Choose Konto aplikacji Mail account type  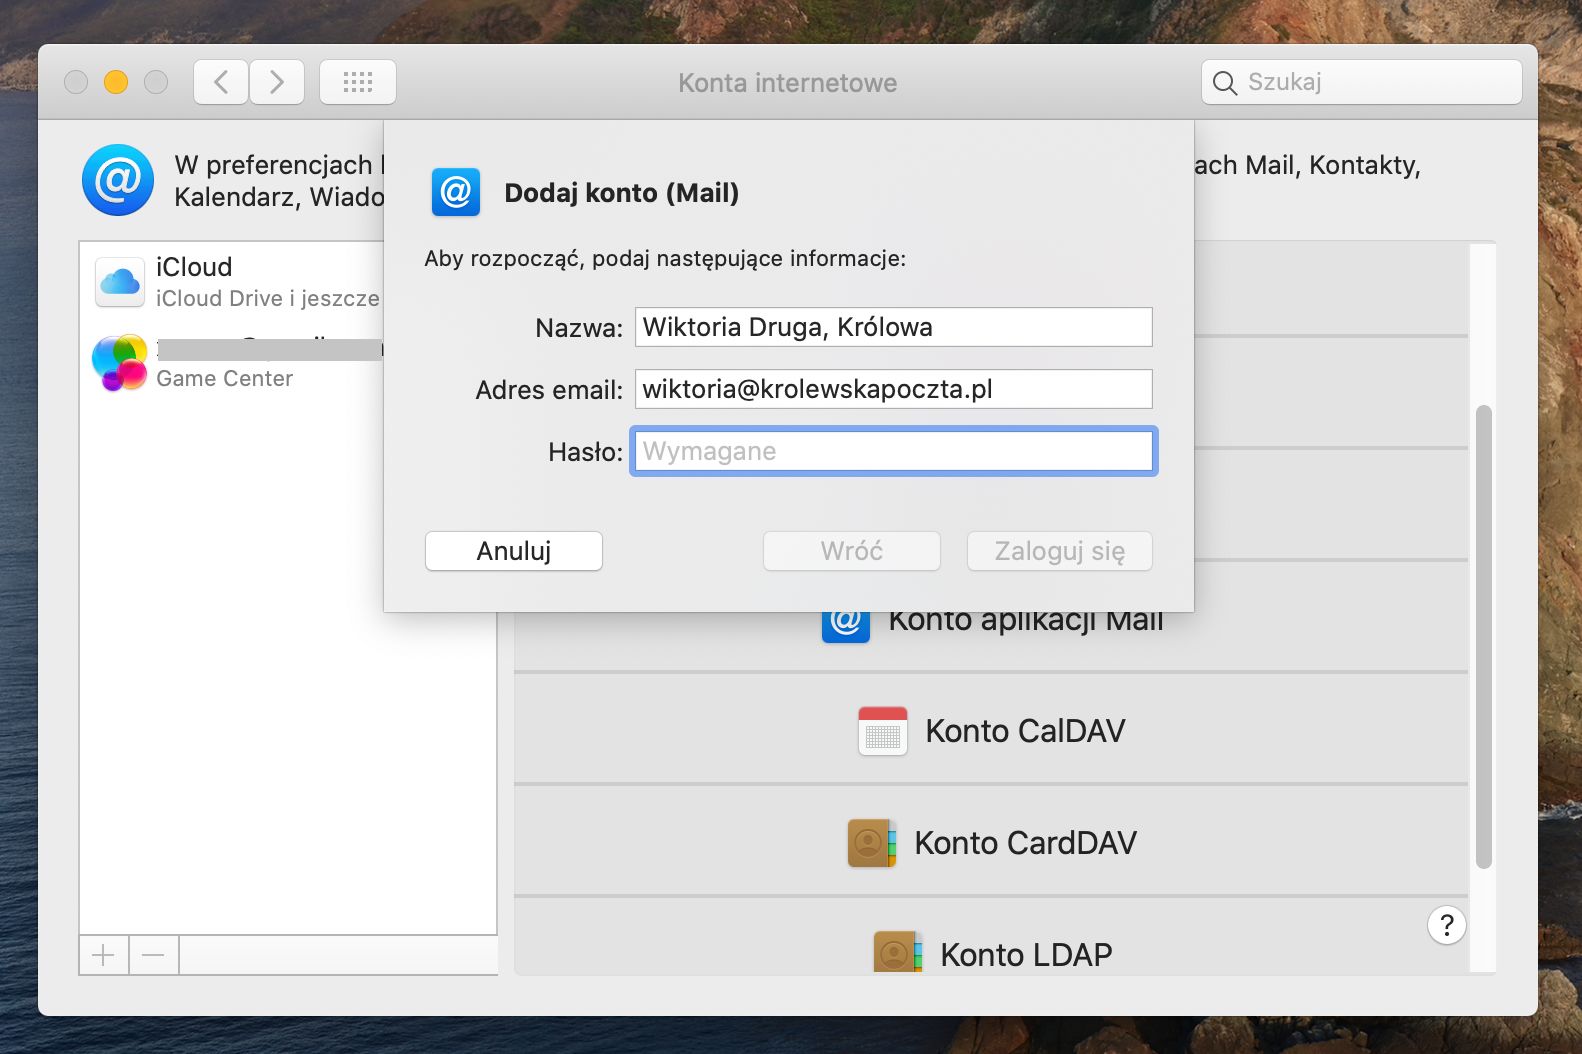[x=991, y=641]
